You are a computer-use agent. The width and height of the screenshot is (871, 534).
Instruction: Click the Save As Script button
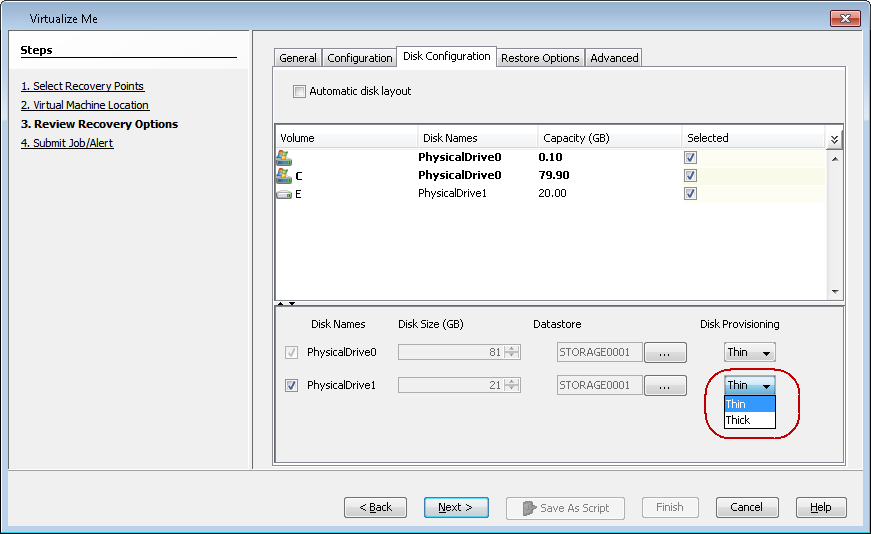click(x=565, y=508)
